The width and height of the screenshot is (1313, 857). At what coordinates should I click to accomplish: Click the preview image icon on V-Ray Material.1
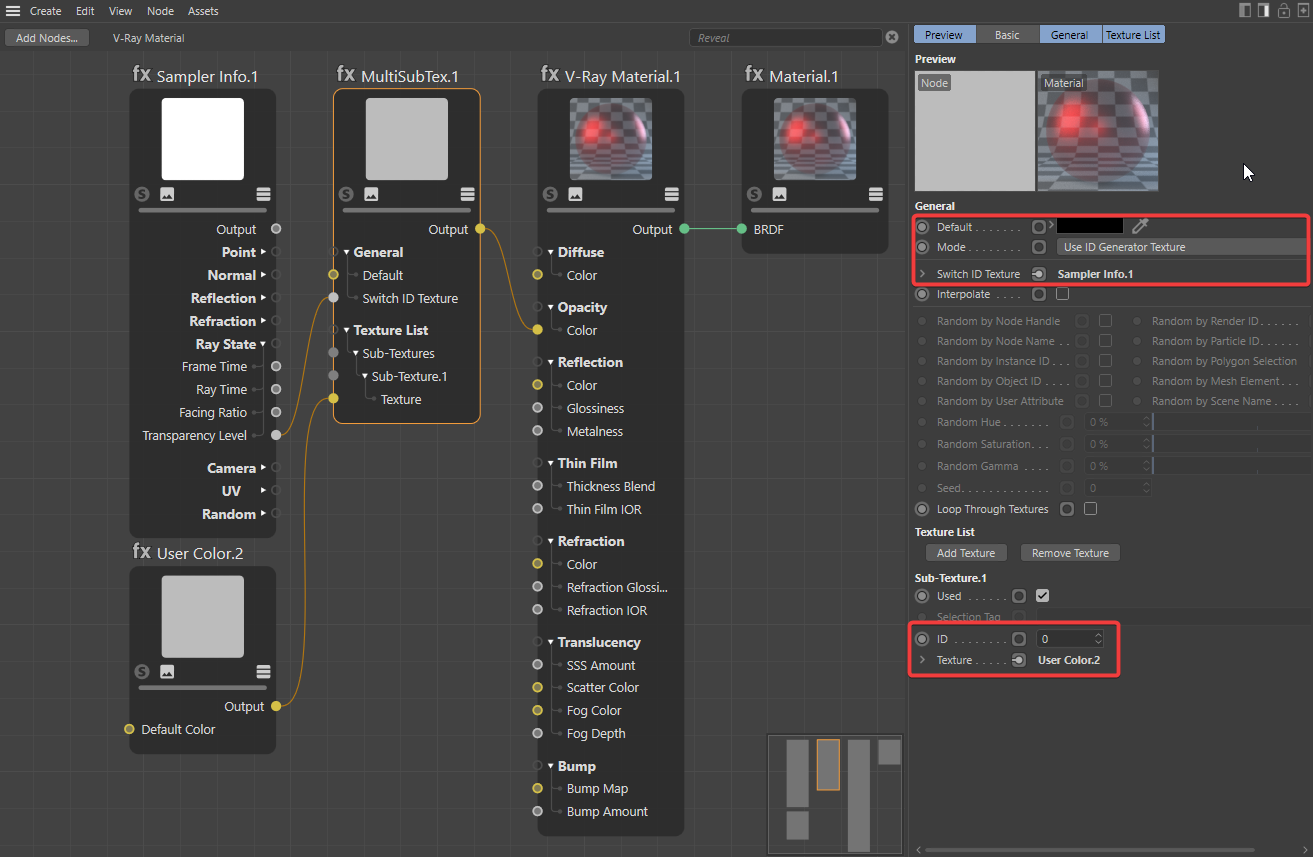click(575, 194)
